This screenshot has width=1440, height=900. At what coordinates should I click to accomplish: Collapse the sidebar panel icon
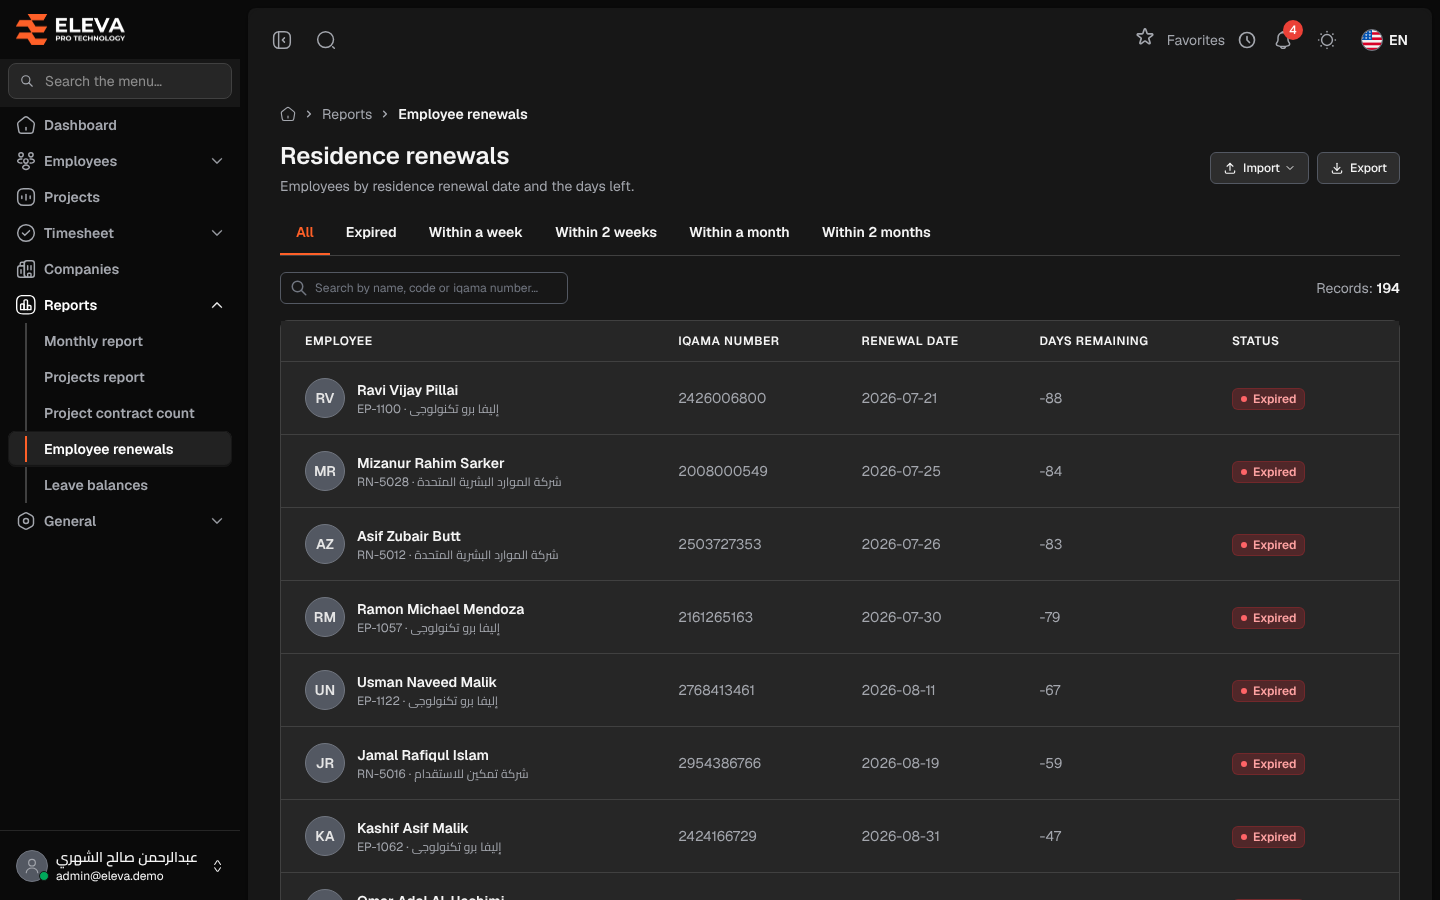(282, 40)
